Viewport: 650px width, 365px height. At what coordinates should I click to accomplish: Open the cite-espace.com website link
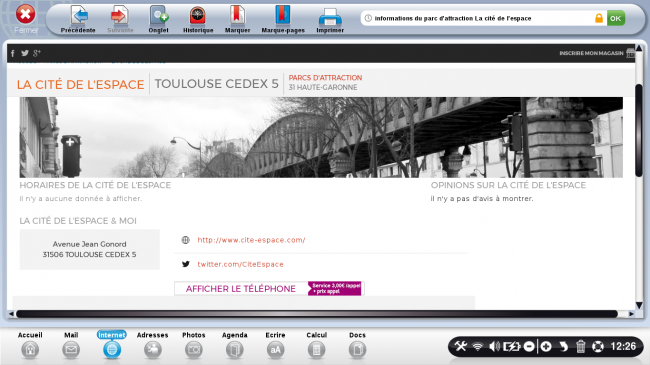251,240
